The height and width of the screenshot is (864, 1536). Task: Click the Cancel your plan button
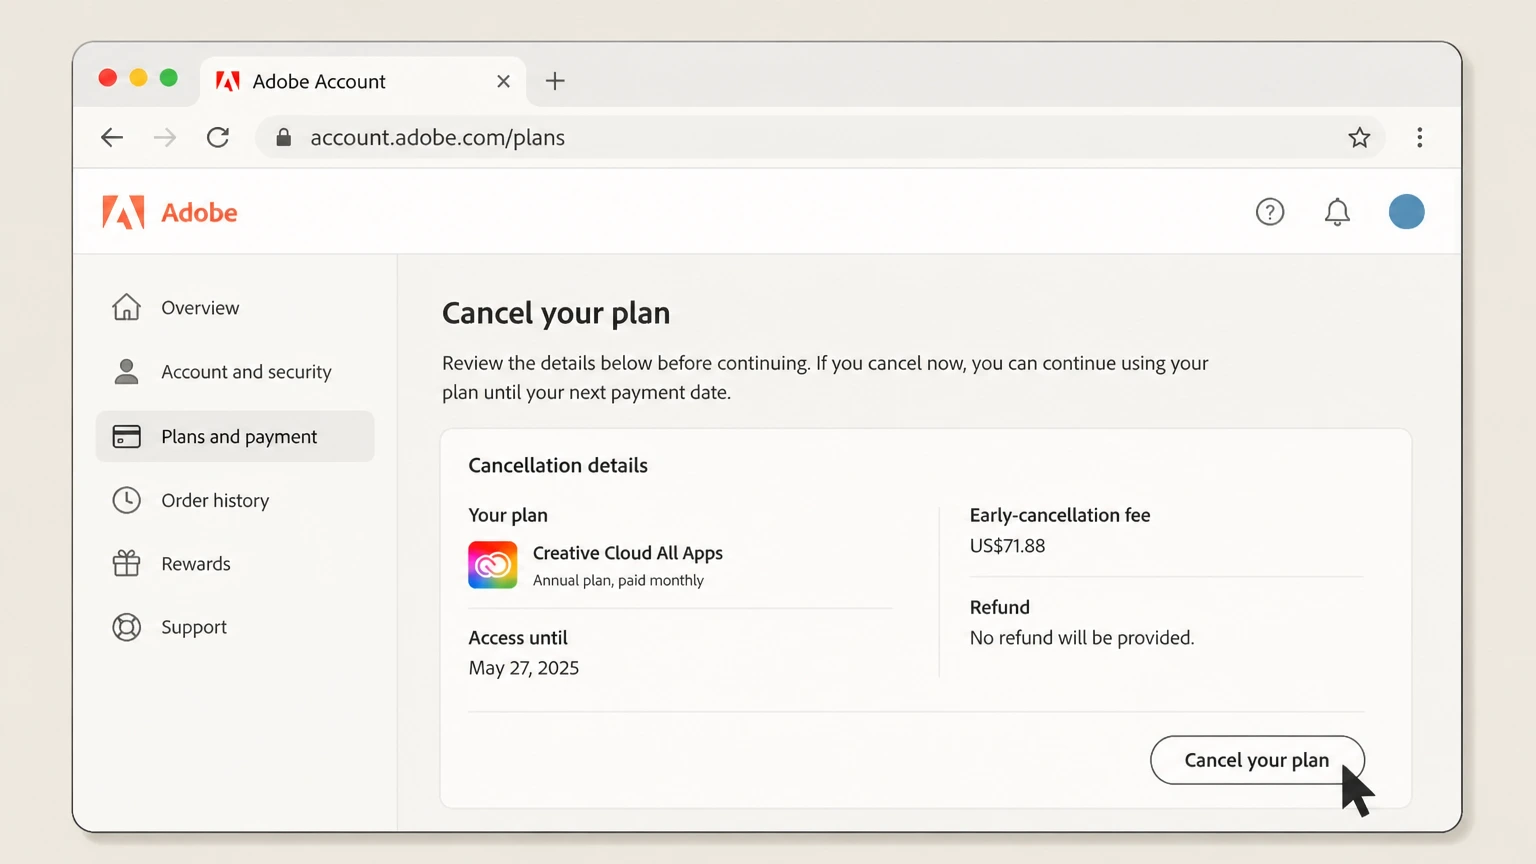click(x=1257, y=760)
